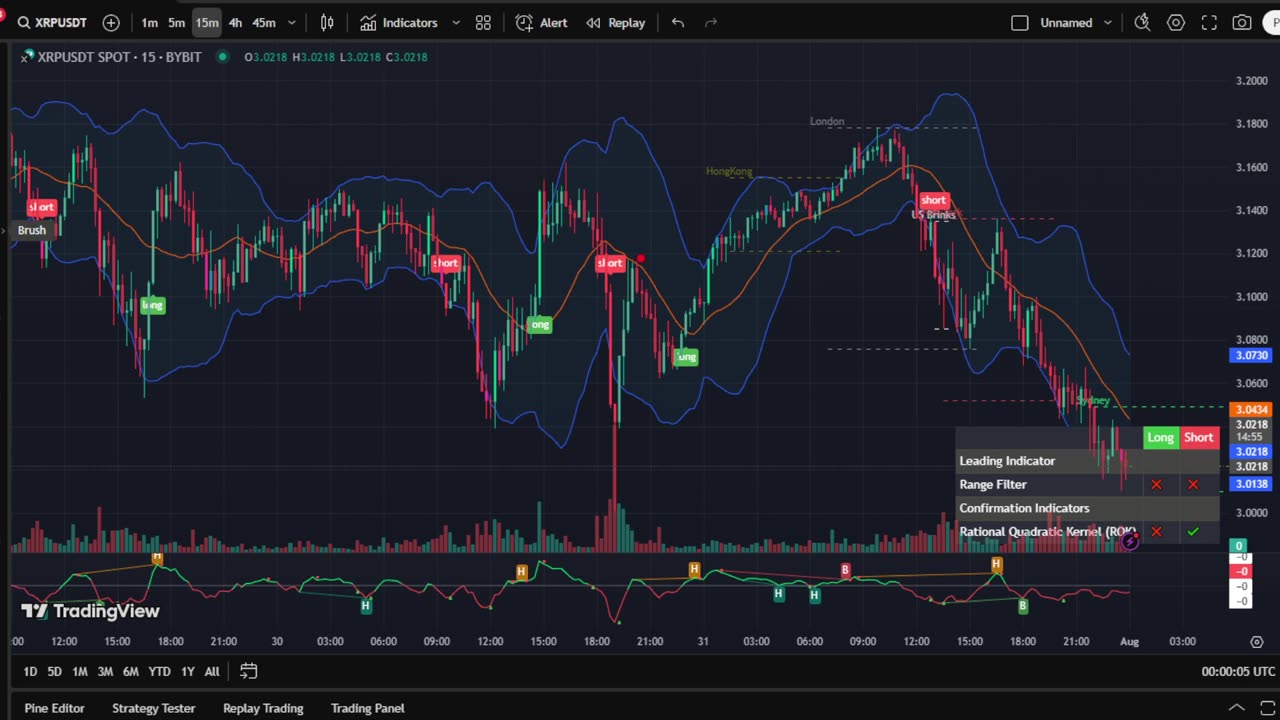Screen dimensions: 1280x720
Task: Create an Alert
Action: tap(541, 22)
